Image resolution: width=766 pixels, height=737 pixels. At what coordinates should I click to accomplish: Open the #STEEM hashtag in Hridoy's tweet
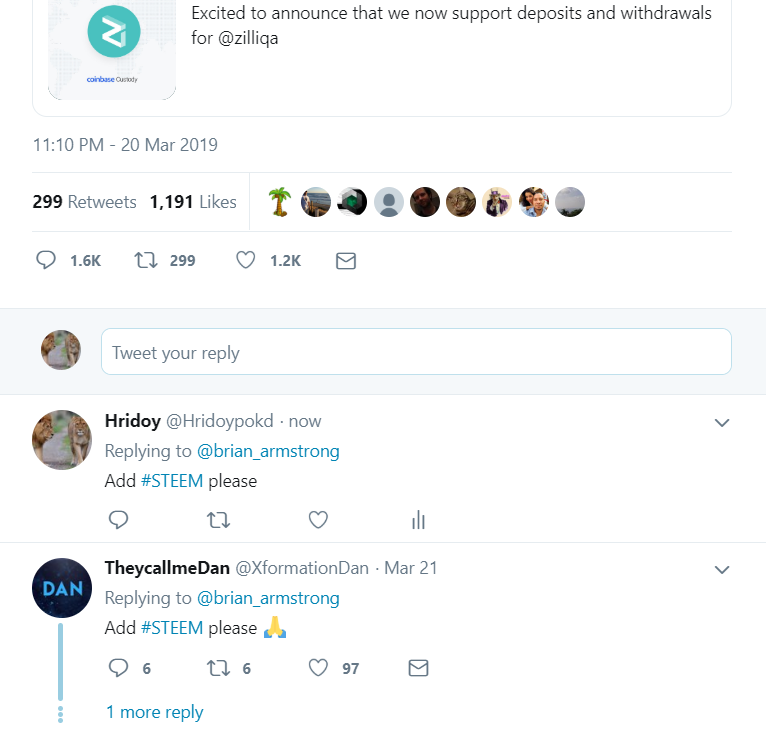tap(172, 481)
